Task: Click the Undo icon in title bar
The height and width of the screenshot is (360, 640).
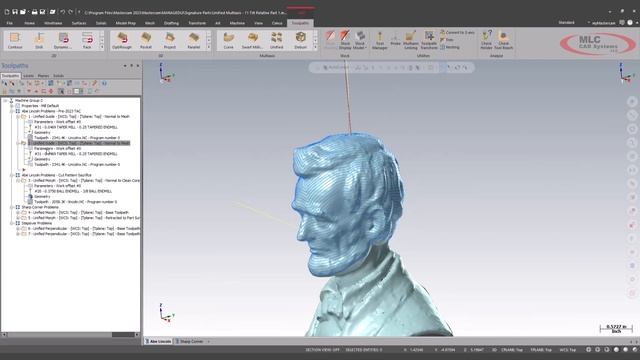Action: point(62,12)
